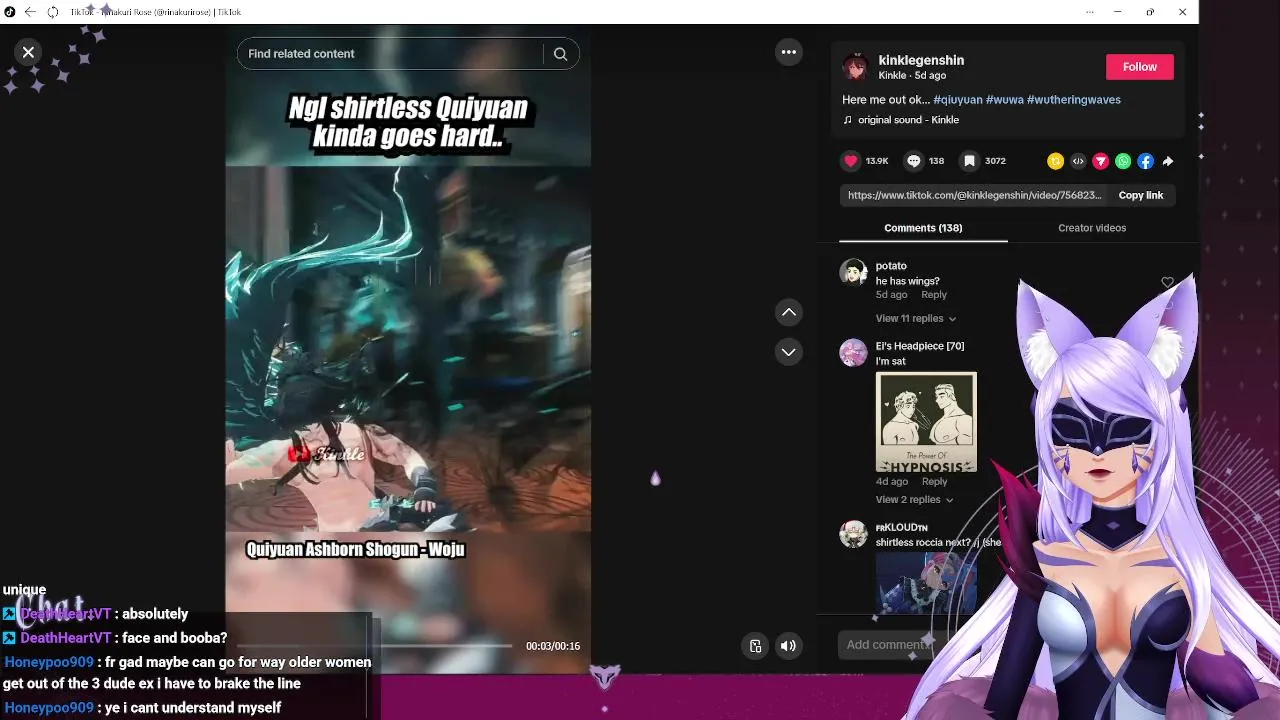Open the #wuwa hashtag

pos(1005,100)
